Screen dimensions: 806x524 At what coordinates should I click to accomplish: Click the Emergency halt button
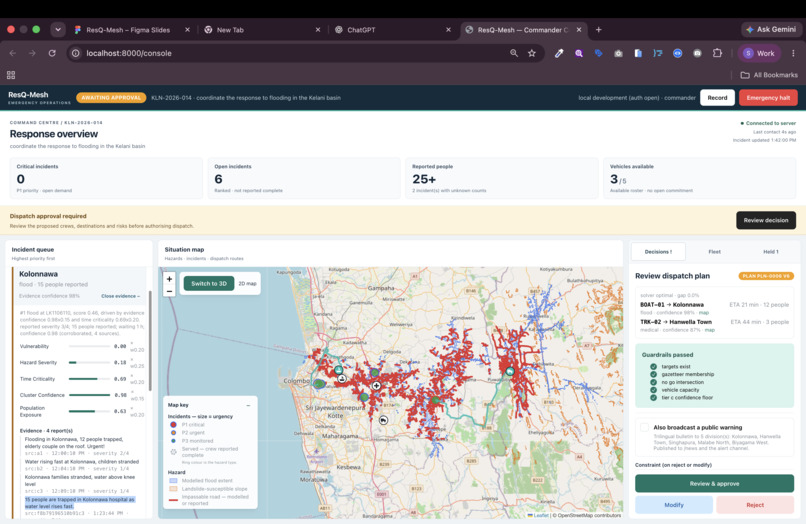[768, 98]
